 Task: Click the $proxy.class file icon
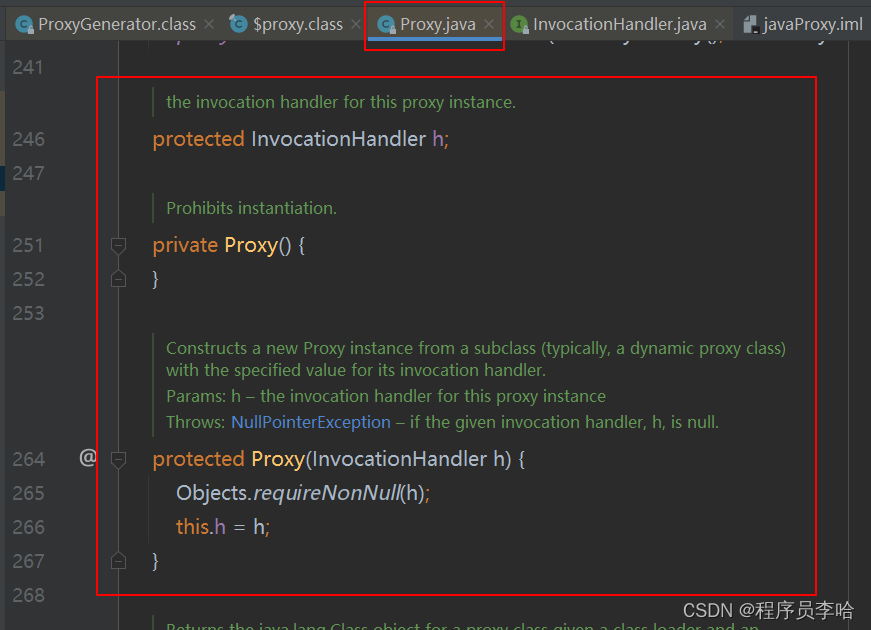click(239, 24)
